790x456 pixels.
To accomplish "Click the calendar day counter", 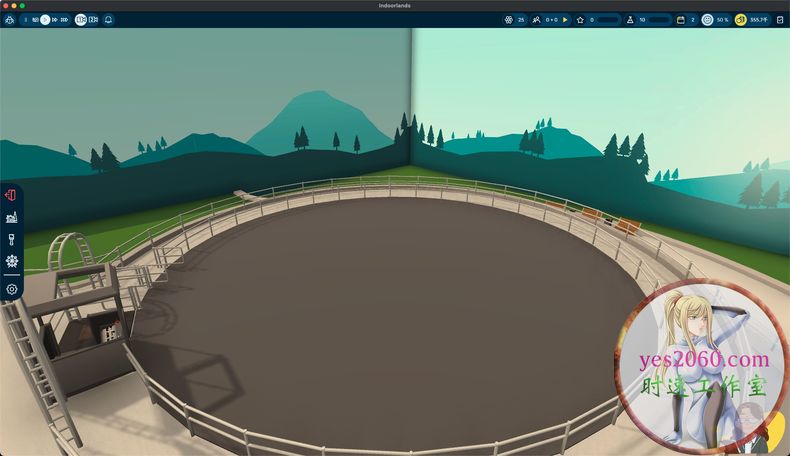I will pos(681,19).
